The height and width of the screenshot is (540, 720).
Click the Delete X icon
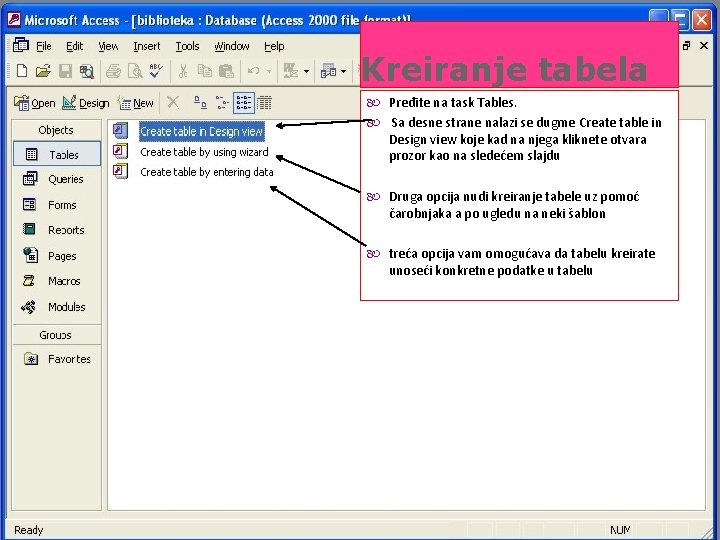(173, 102)
